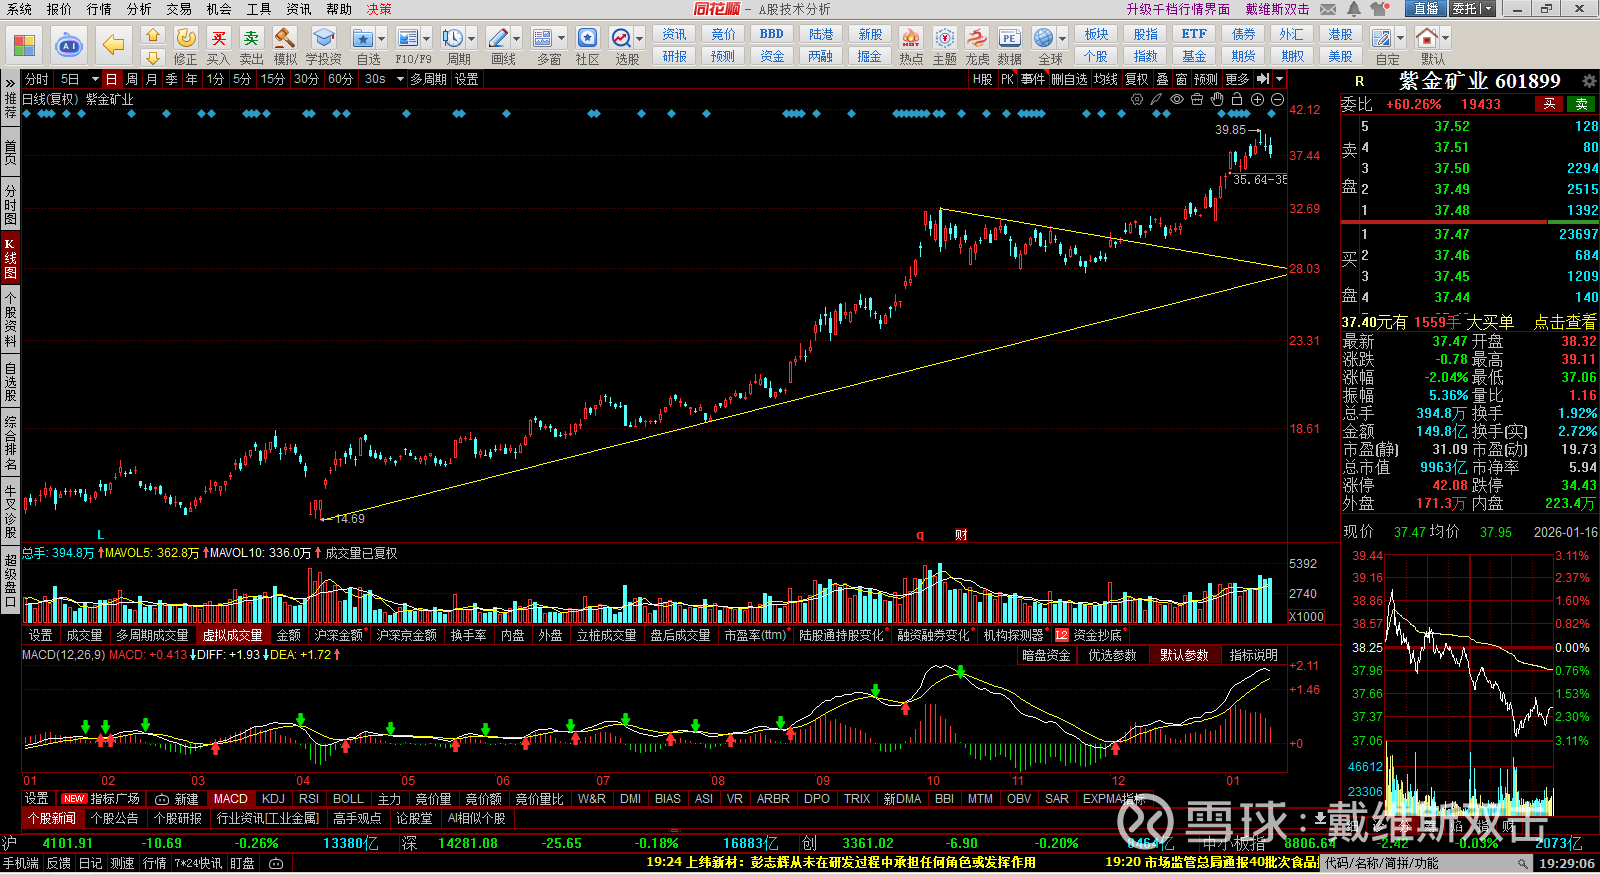1600x875 pixels.
Task: Open chart settings gear above K-line
Action: click(1137, 99)
